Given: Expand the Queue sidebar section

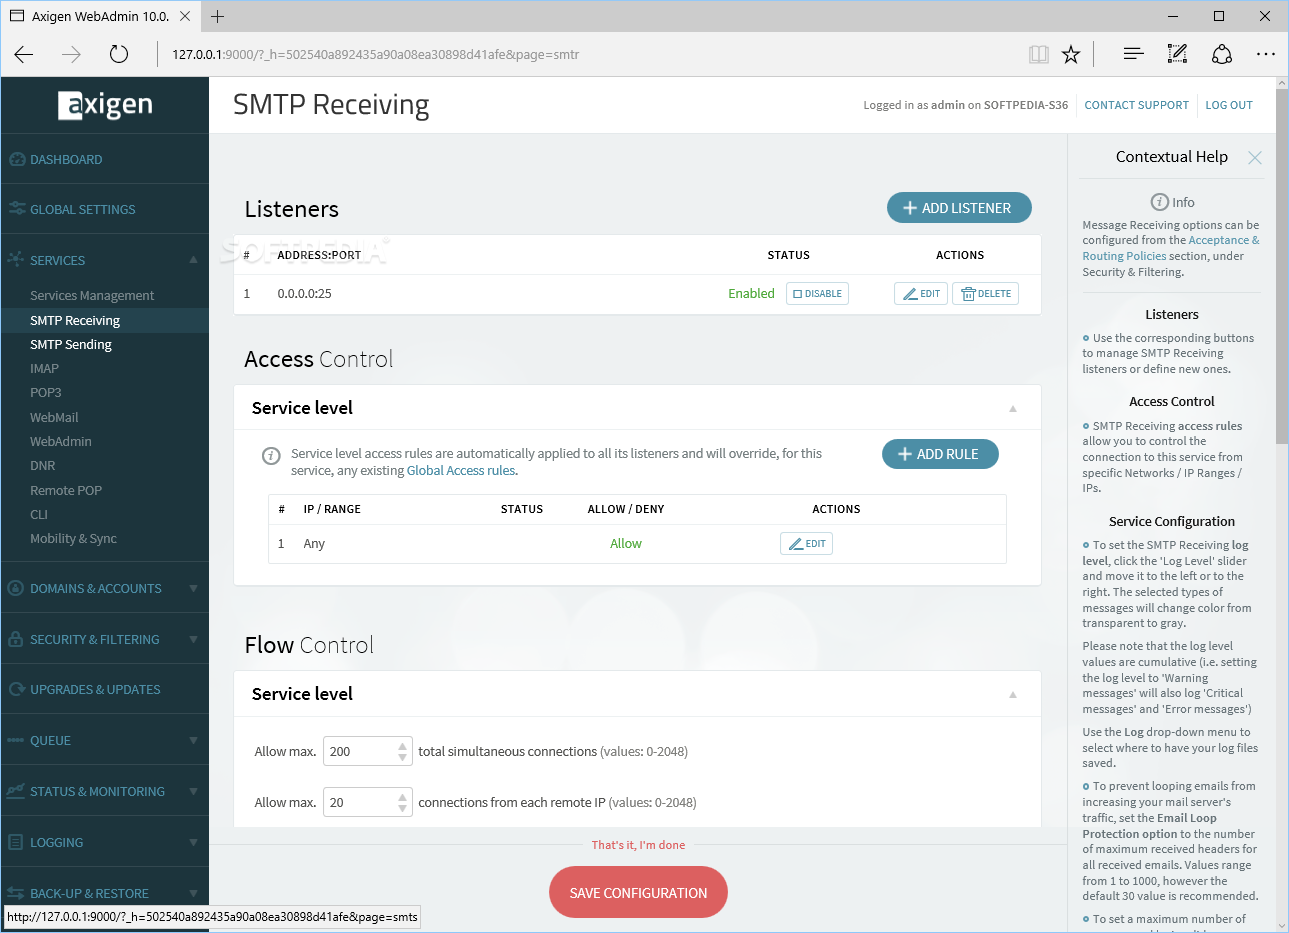Looking at the screenshot, I should [x=193, y=741].
